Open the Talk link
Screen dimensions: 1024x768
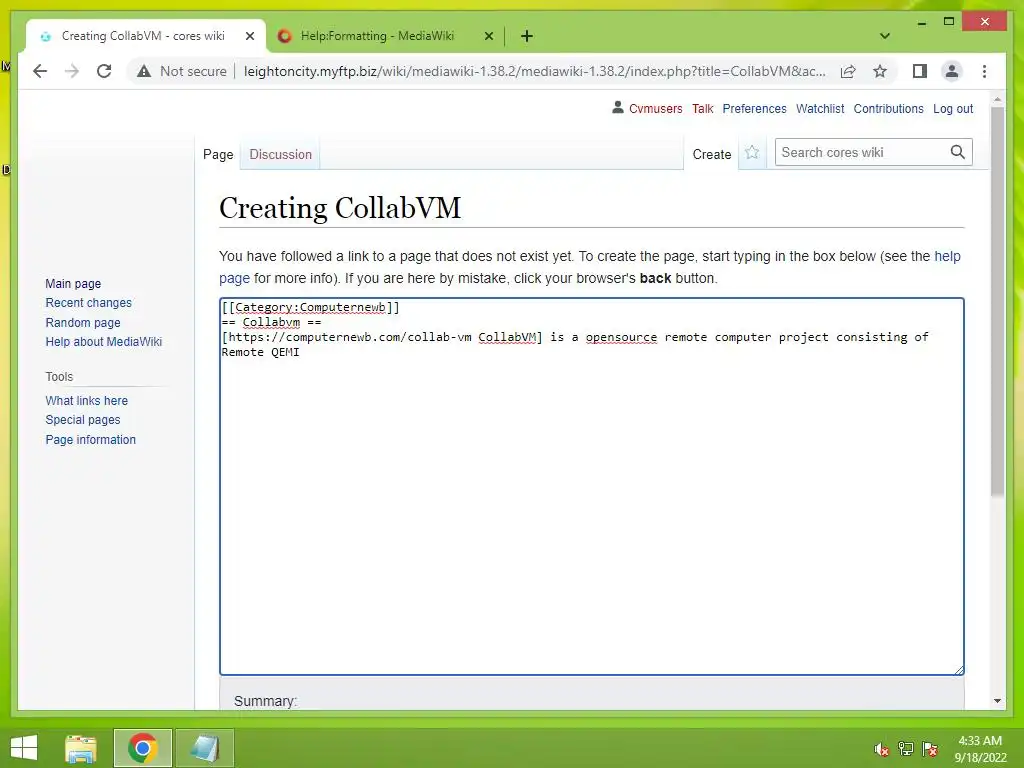pyautogui.click(x=703, y=108)
